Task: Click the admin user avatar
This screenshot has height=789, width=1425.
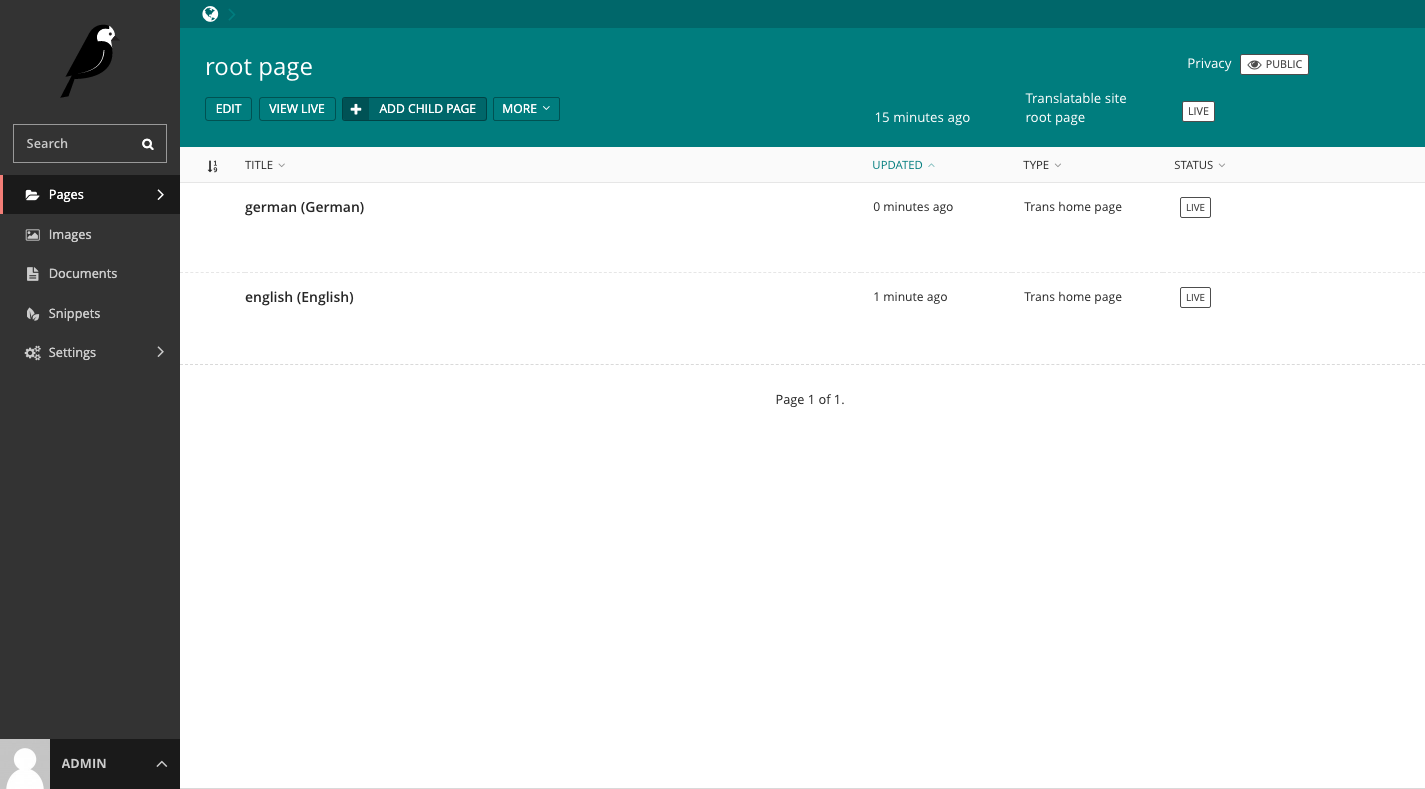Action: (25, 764)
